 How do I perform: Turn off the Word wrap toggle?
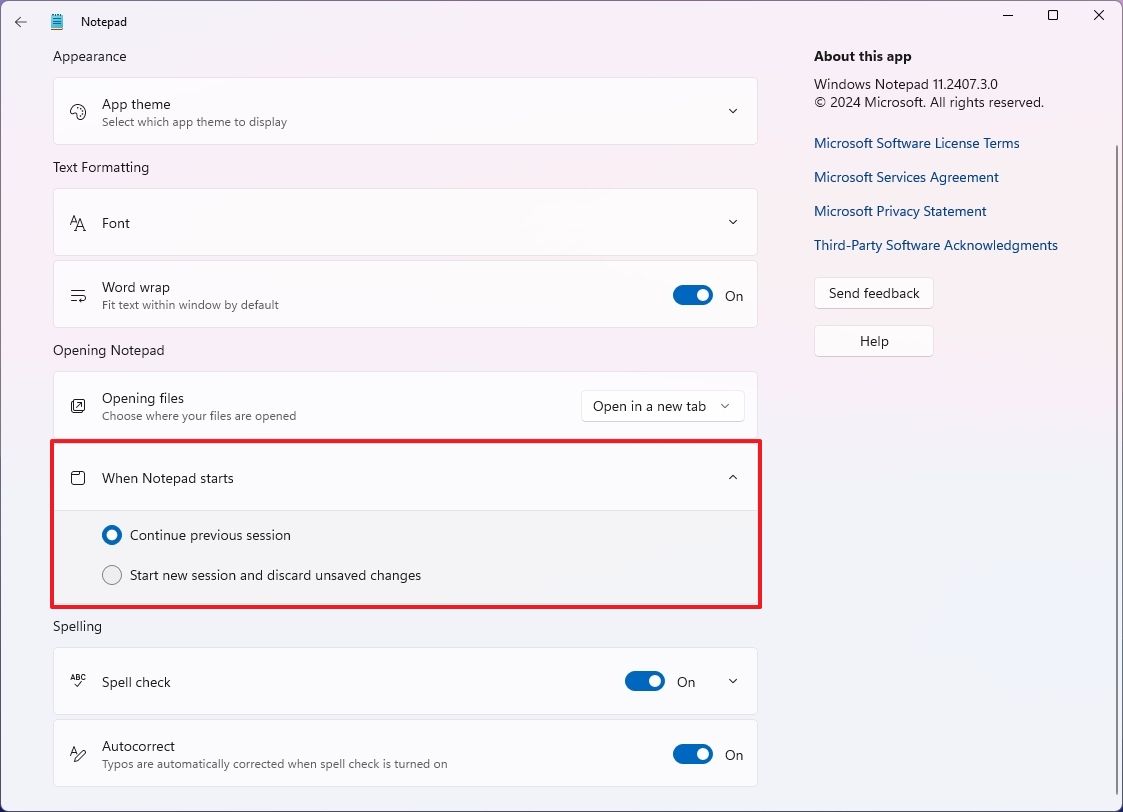pyautogui.click(x=693, y=295)
